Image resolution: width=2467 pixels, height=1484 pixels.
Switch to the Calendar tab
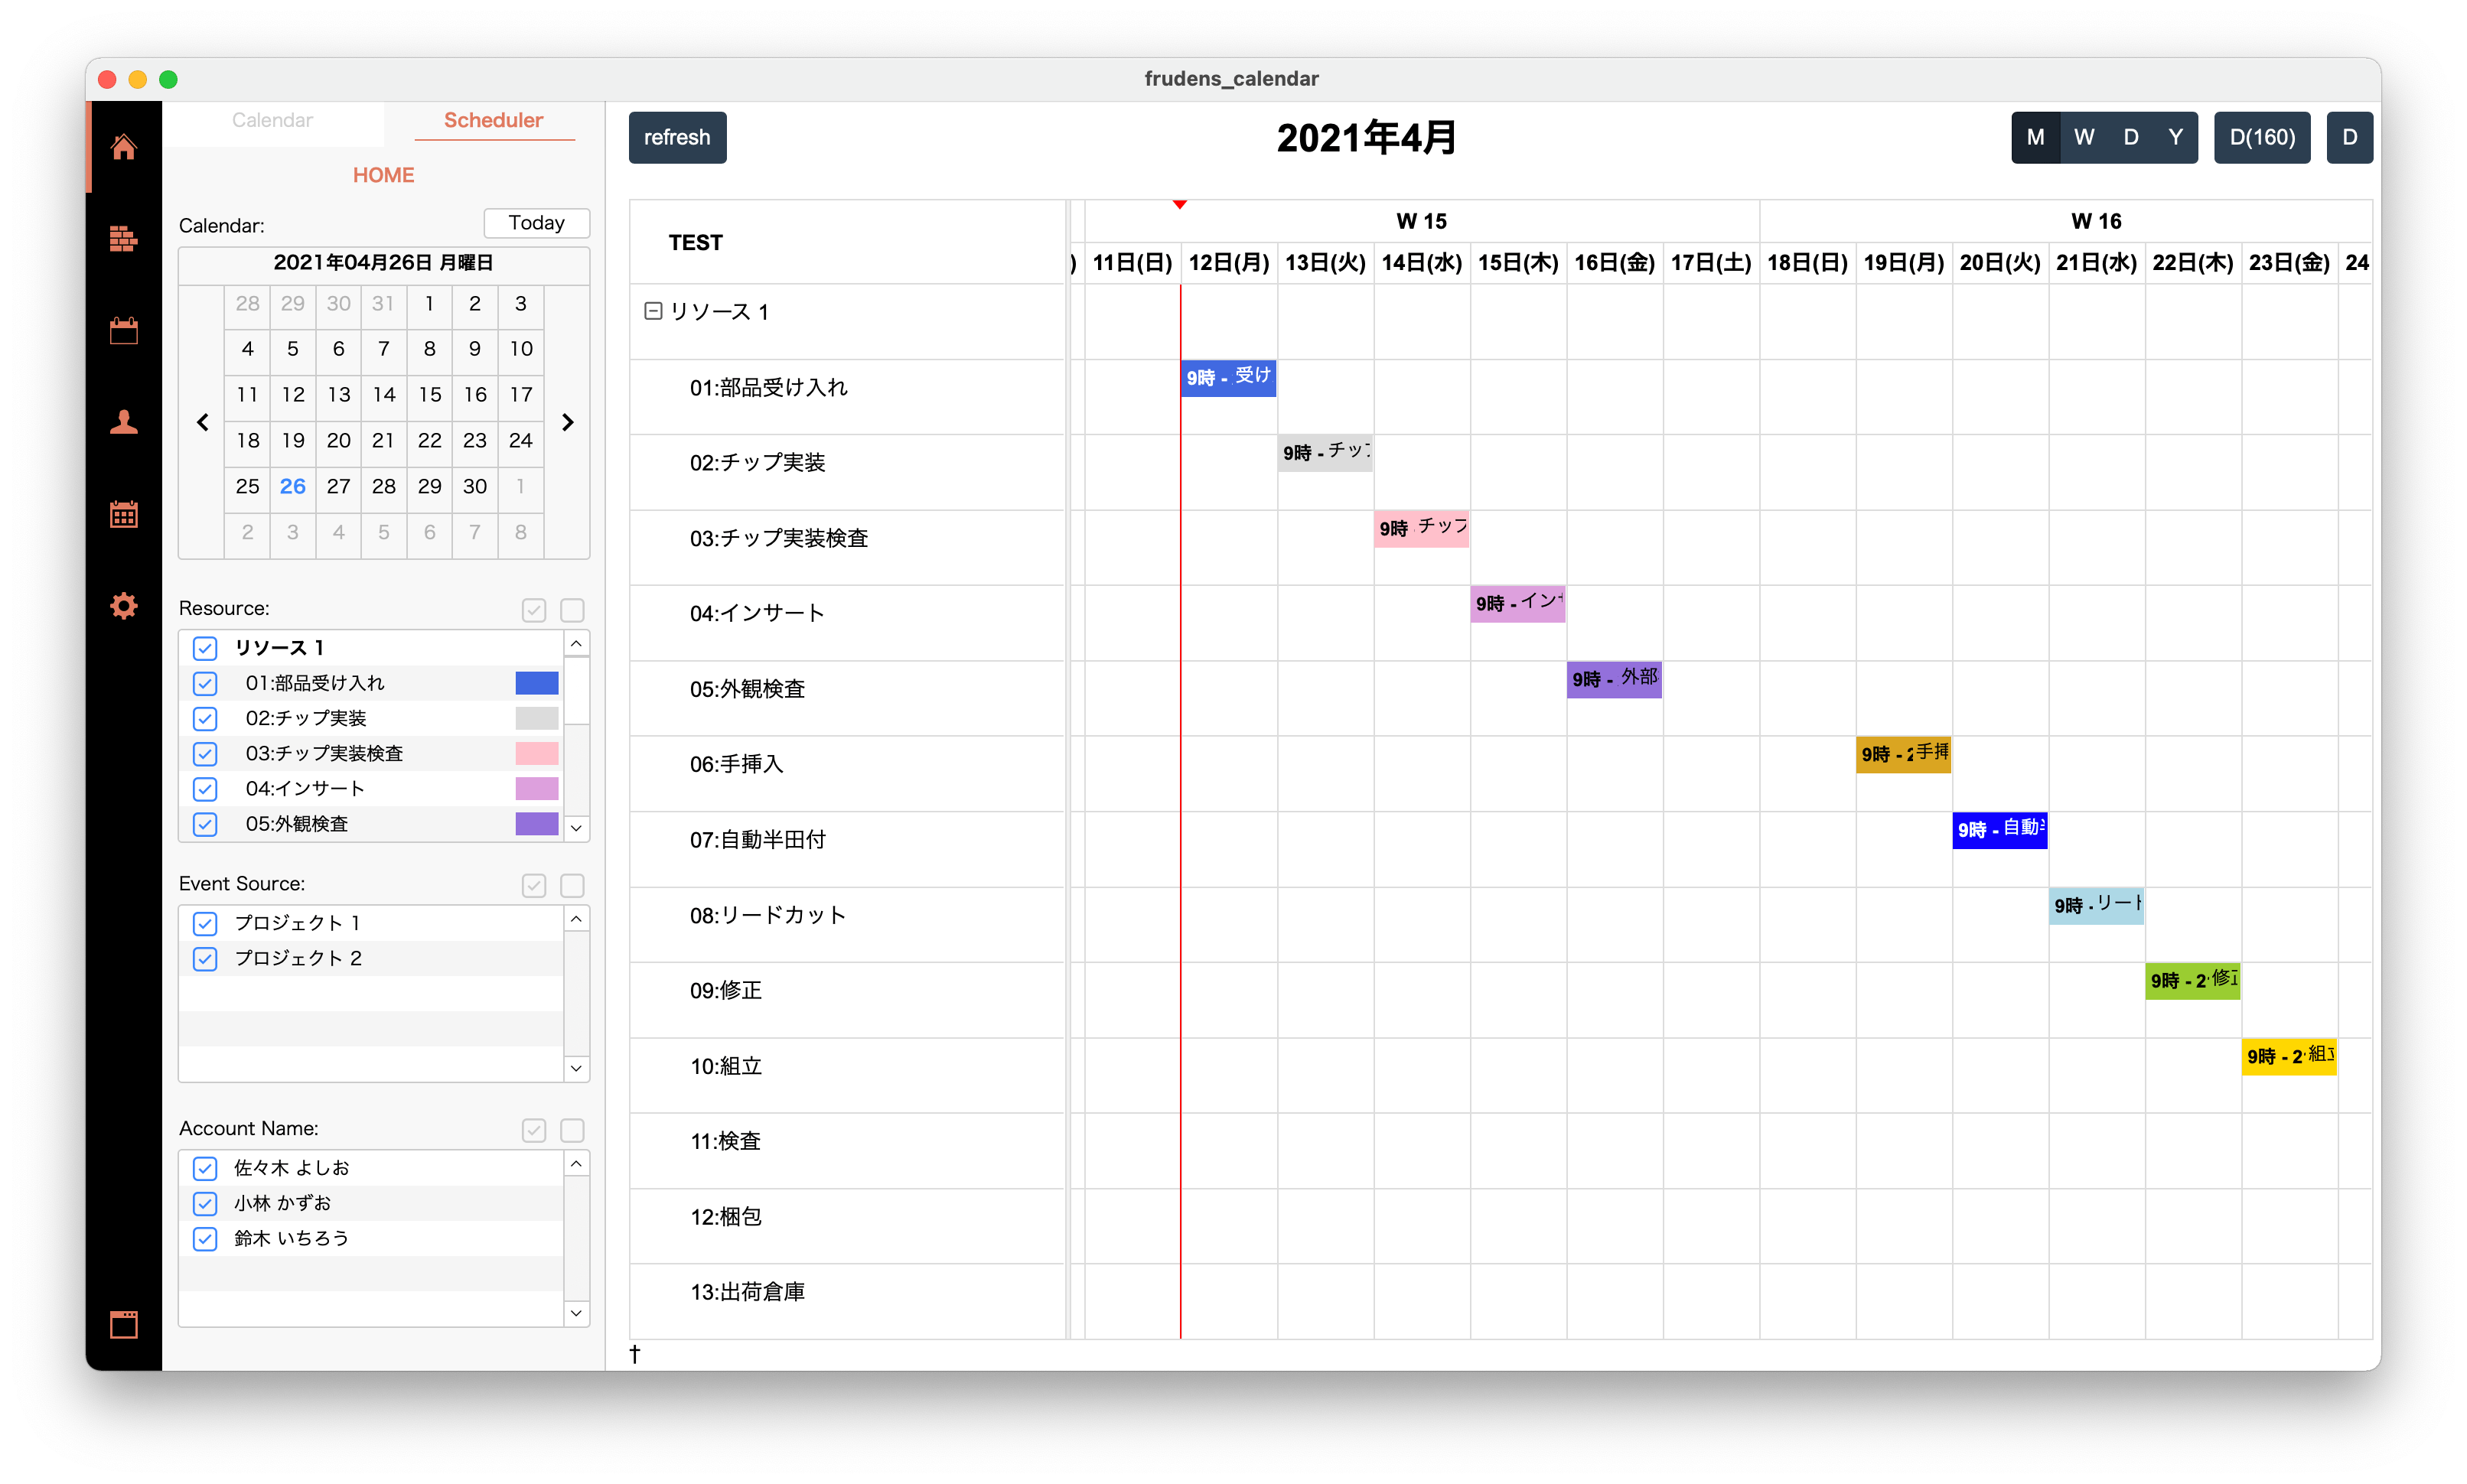point(272,120)
